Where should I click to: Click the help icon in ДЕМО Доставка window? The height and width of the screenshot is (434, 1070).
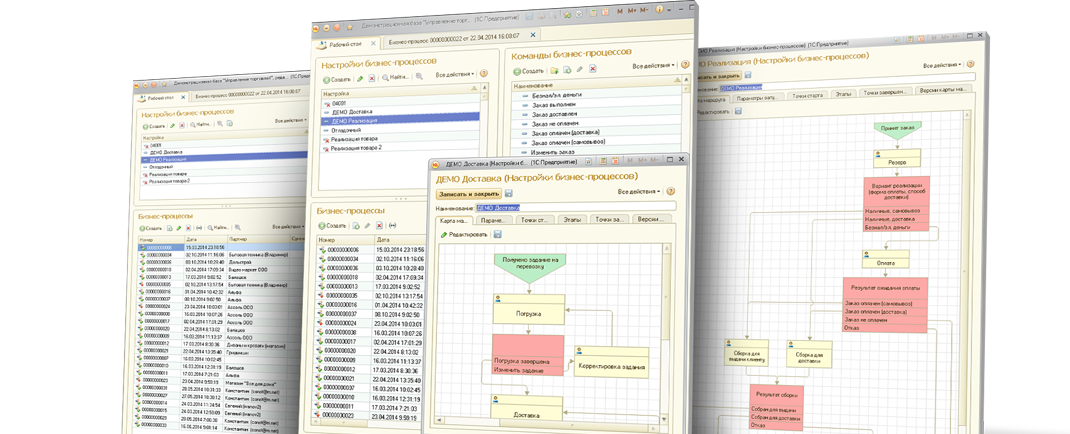[673, 190]
